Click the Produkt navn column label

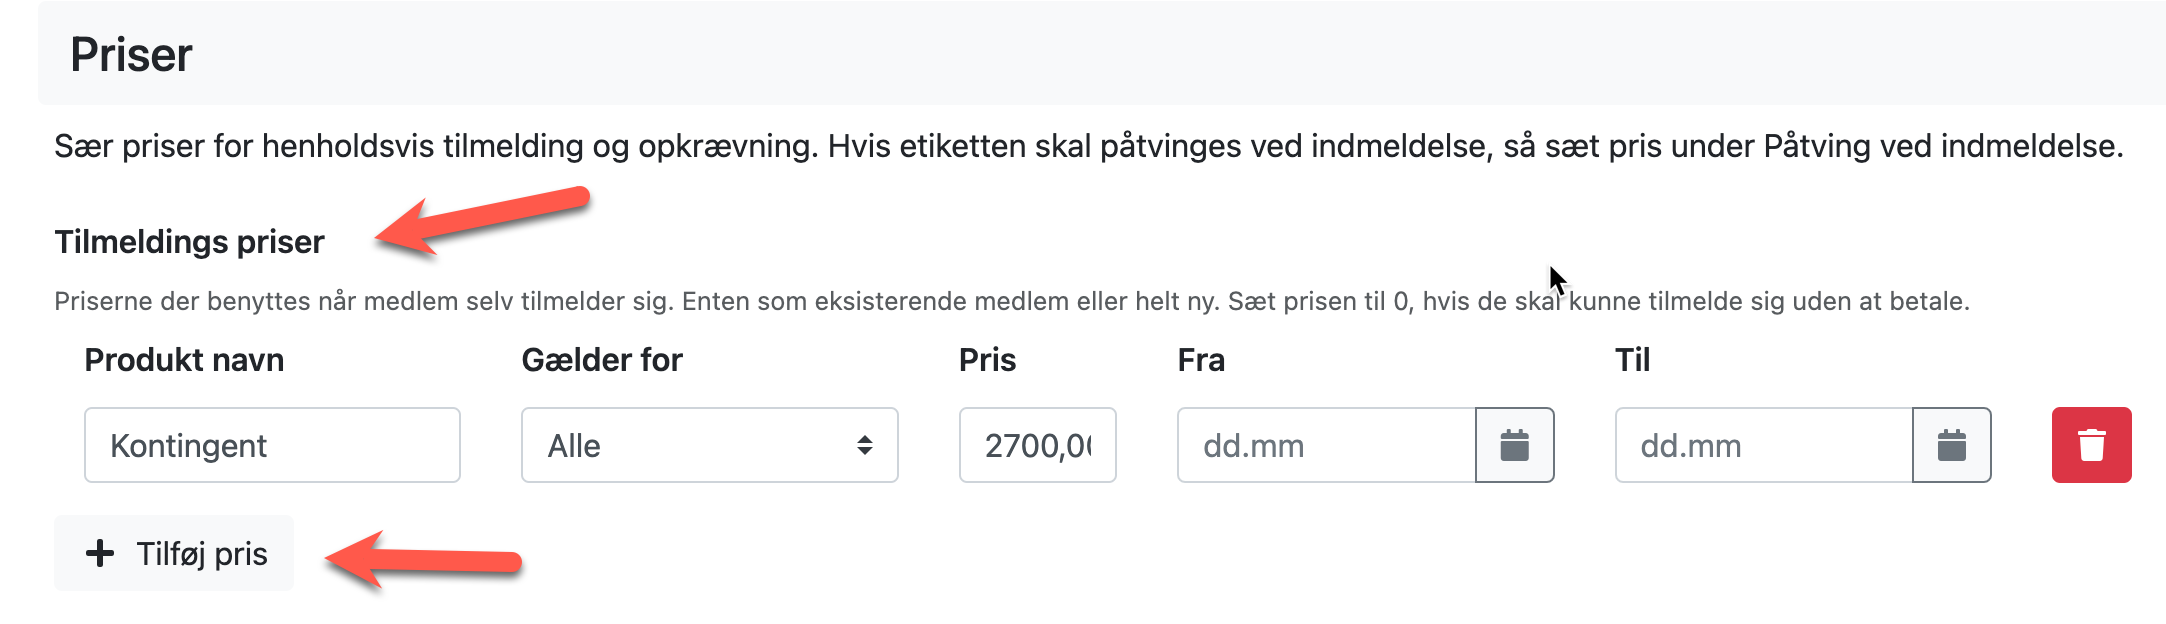coord(184,360)
